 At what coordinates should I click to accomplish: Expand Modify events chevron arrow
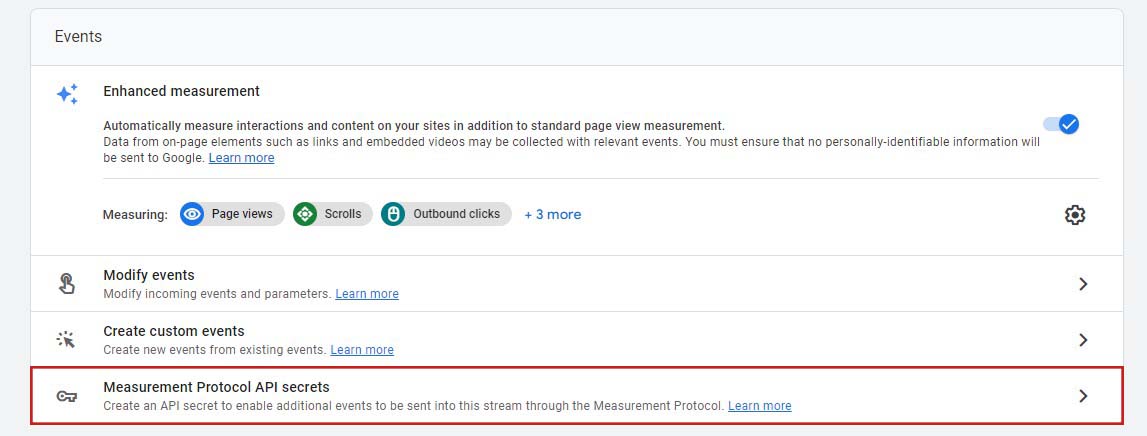(1083, 284)
